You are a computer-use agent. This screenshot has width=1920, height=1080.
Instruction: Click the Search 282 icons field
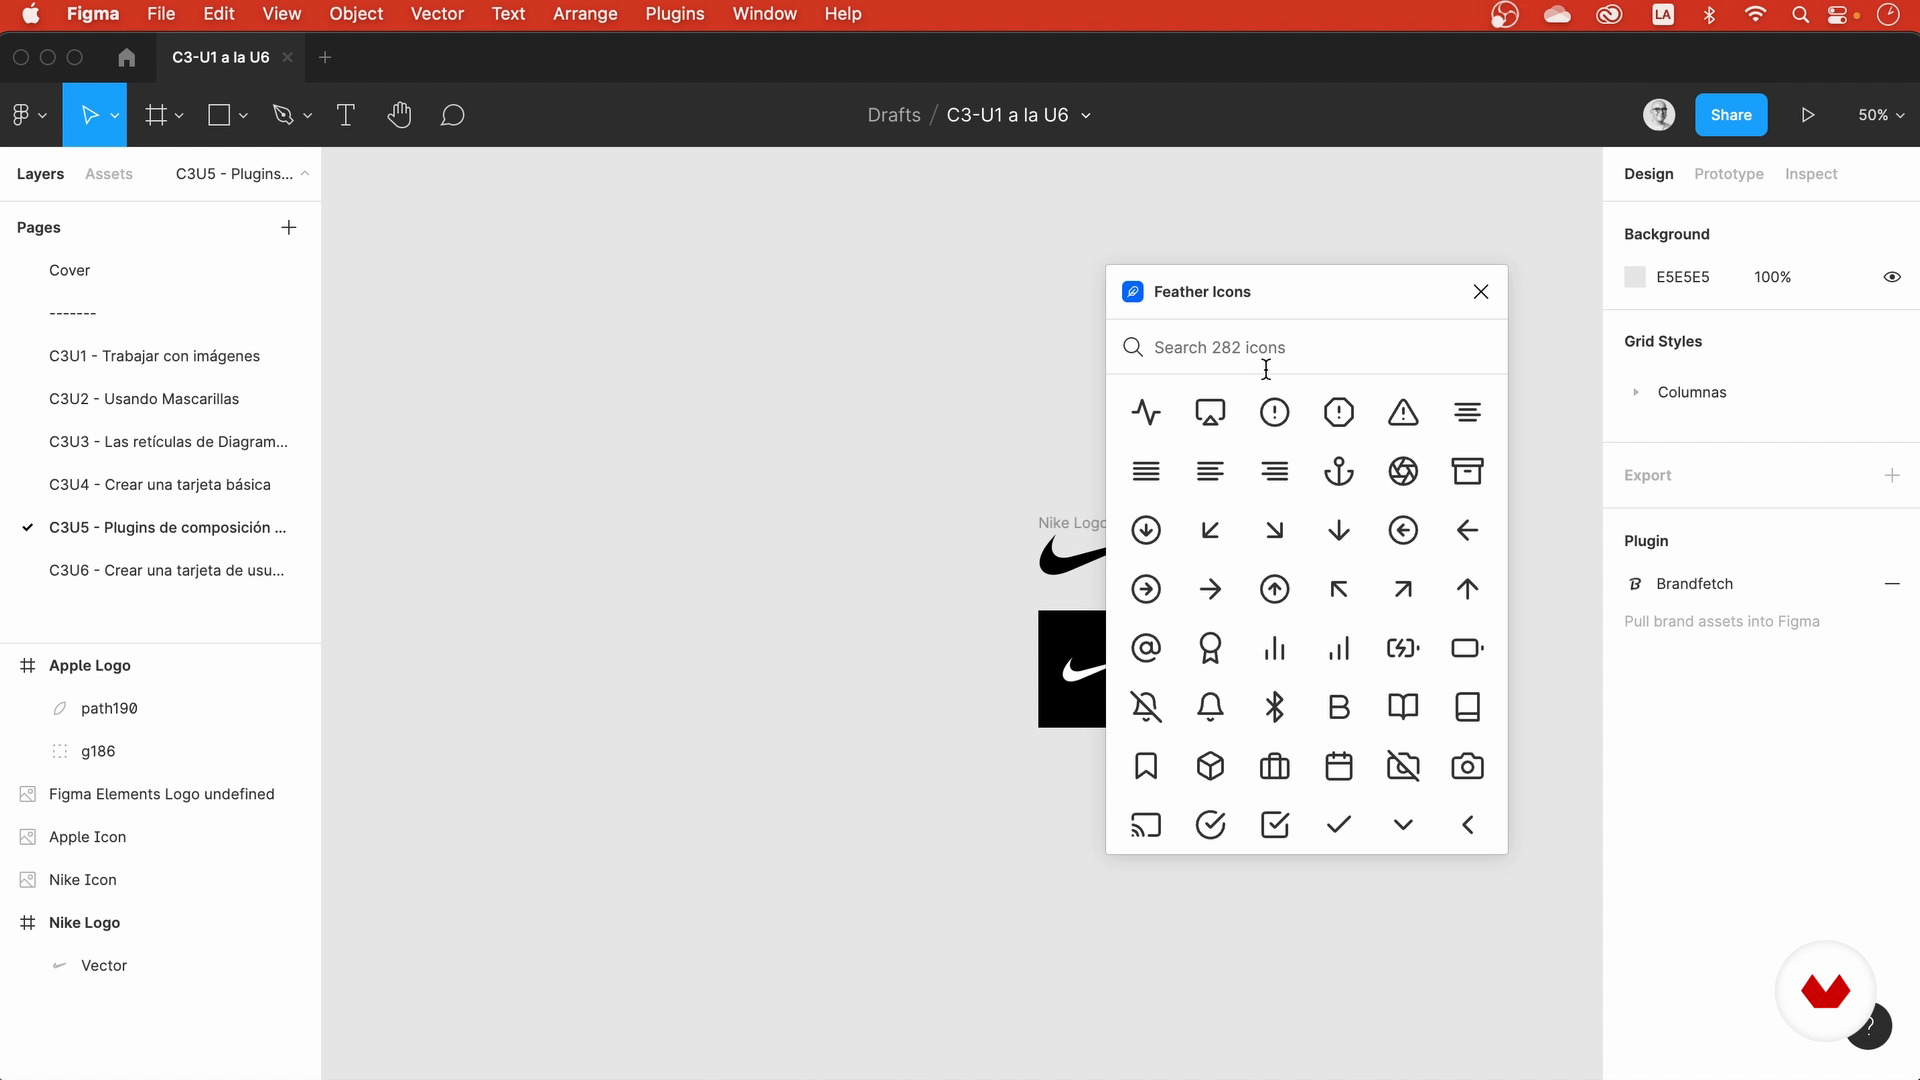[1307, 347]
